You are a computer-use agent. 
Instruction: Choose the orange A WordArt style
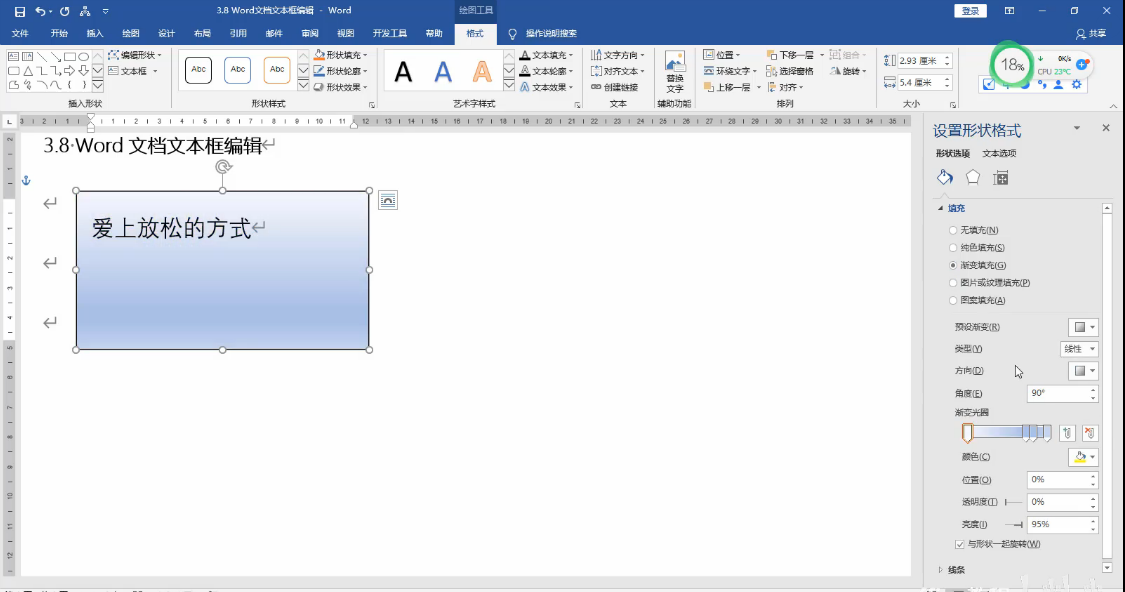(482, 71)
